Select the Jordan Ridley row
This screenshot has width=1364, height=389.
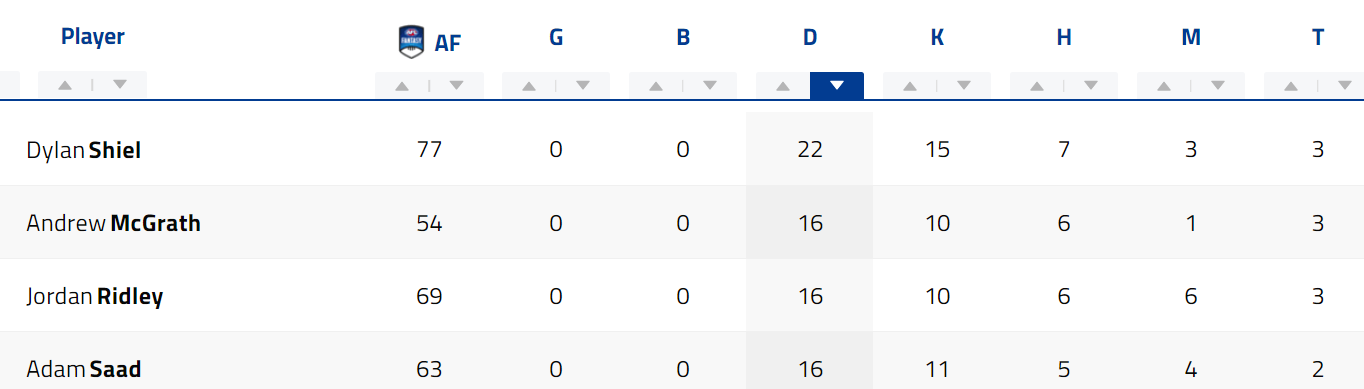[682, 296]
